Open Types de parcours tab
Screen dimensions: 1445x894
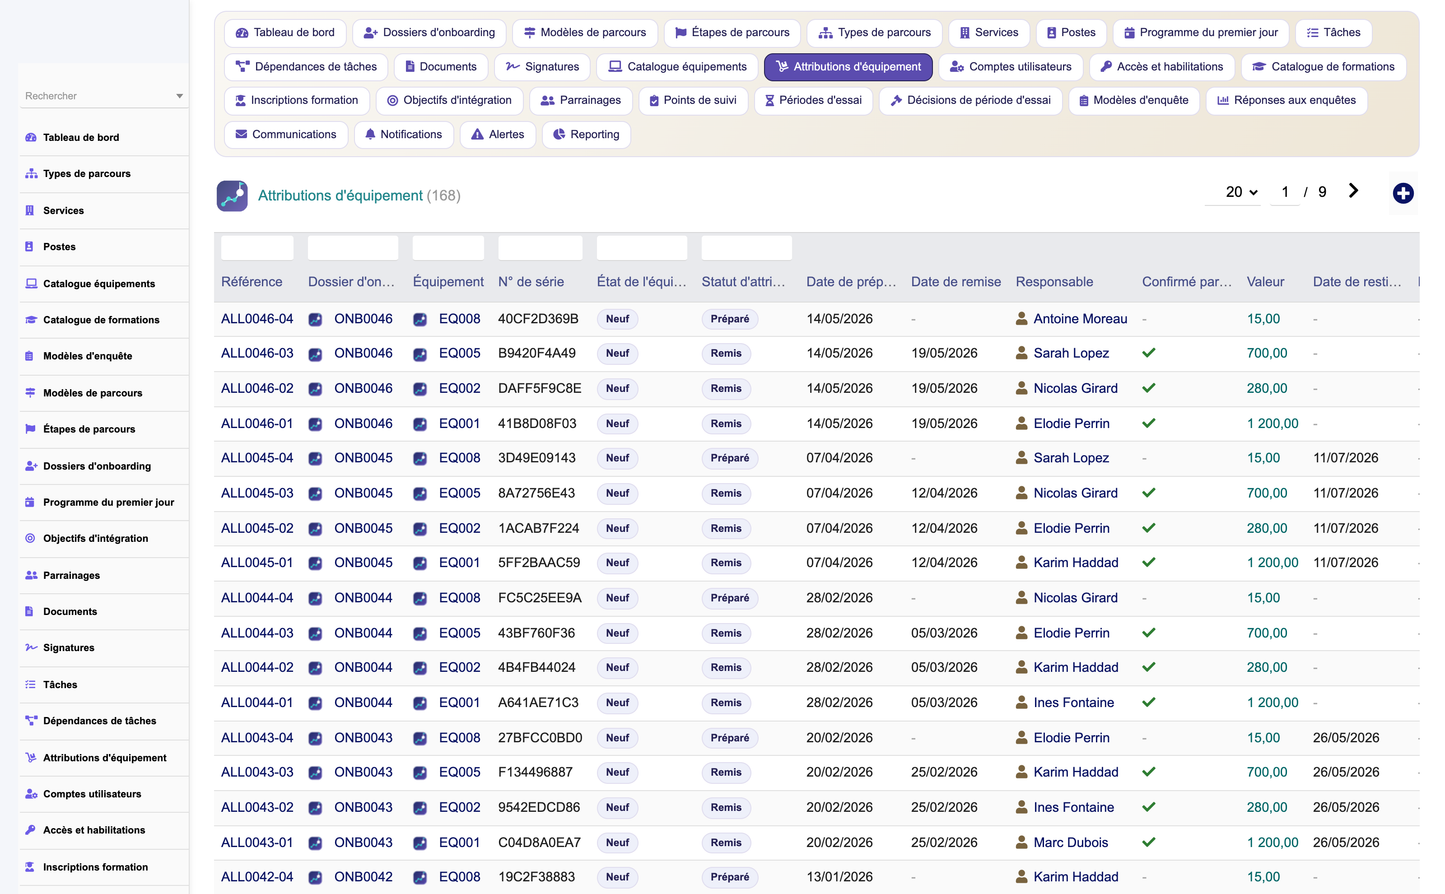click(874, 33)
